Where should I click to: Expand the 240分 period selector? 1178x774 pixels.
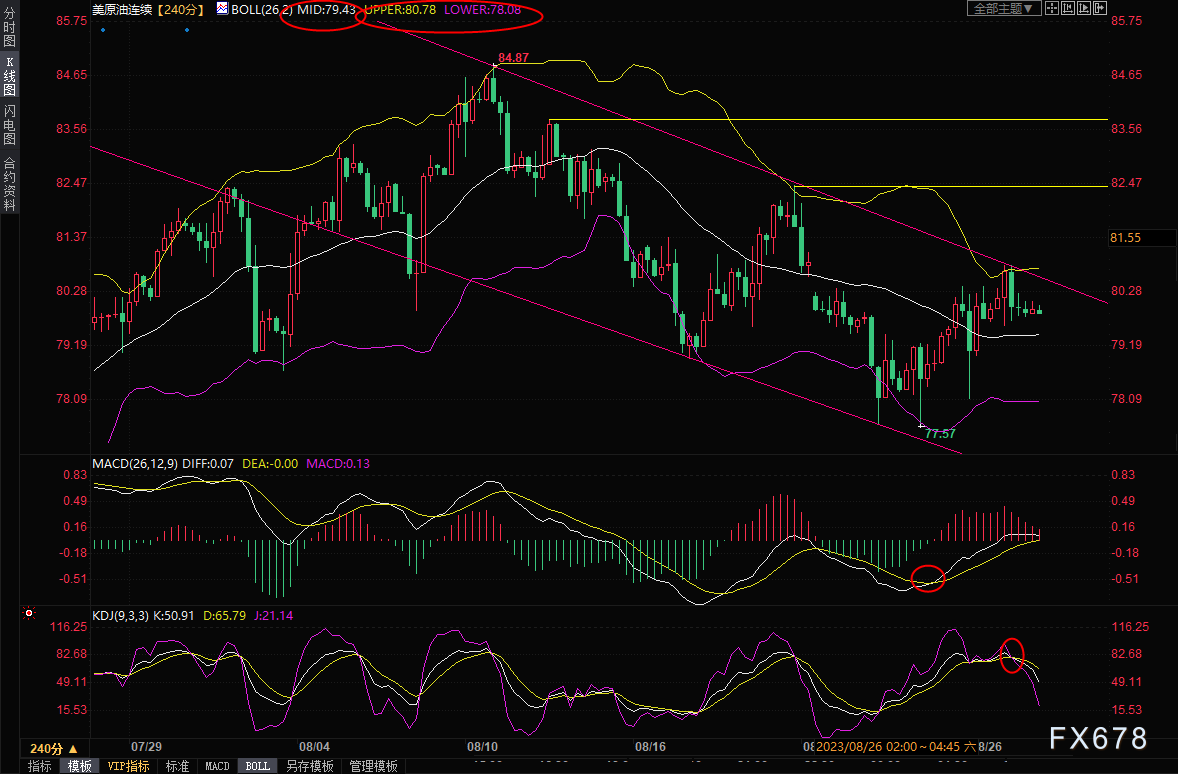click(54, 748)
